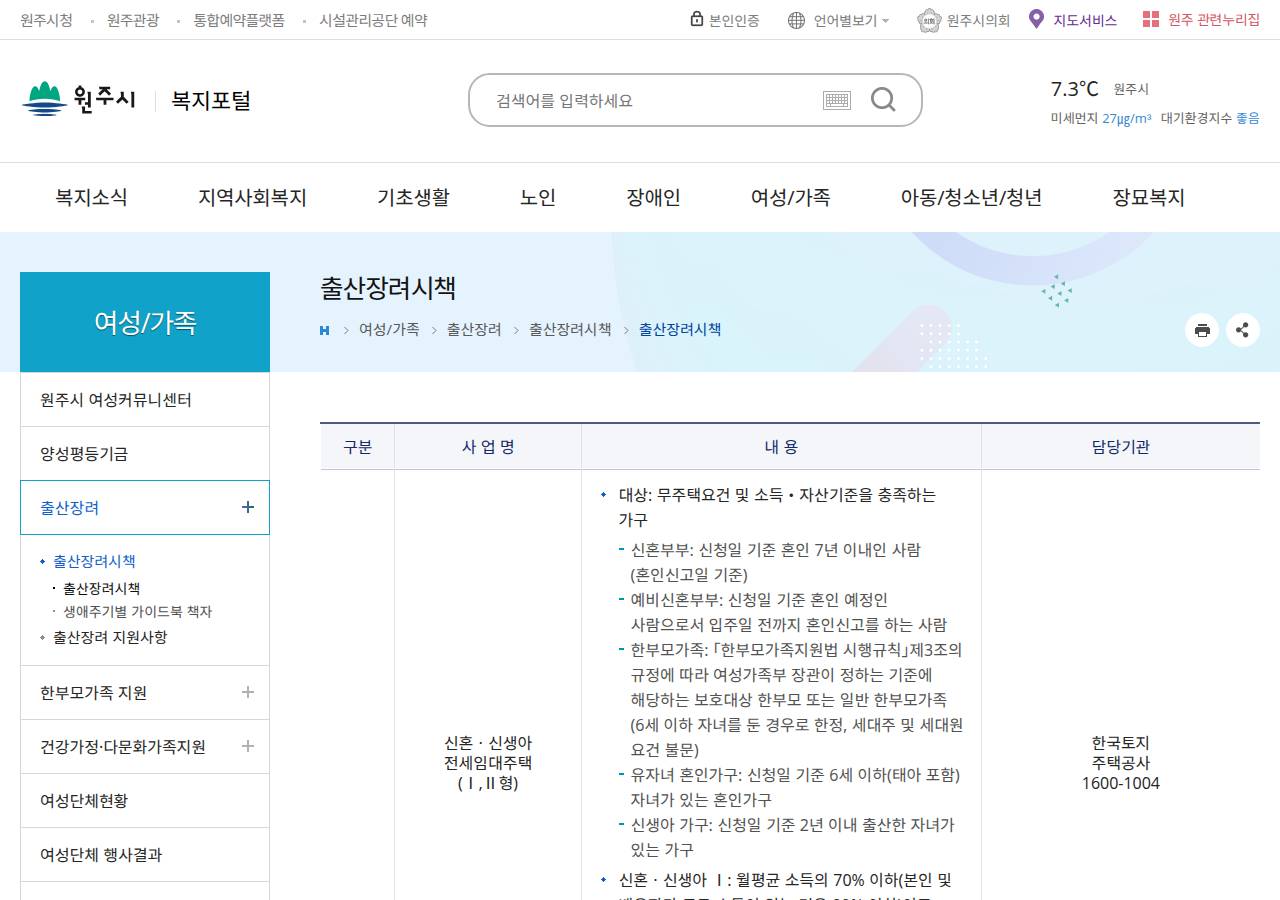Open 원주시 여성커뮤니센터 in sidebar

(145, 400)
